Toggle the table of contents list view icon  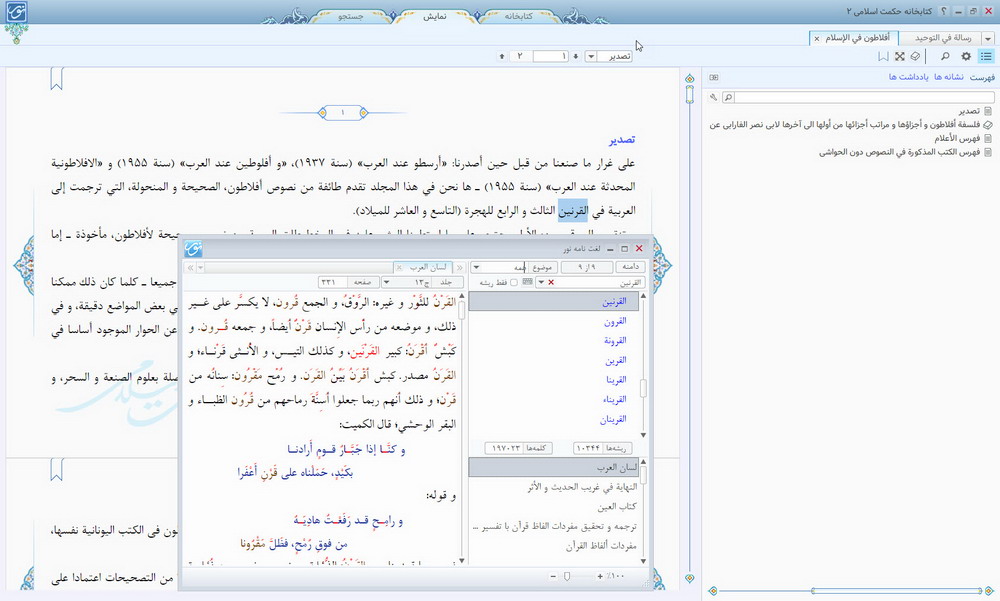[x=986, y=56]
